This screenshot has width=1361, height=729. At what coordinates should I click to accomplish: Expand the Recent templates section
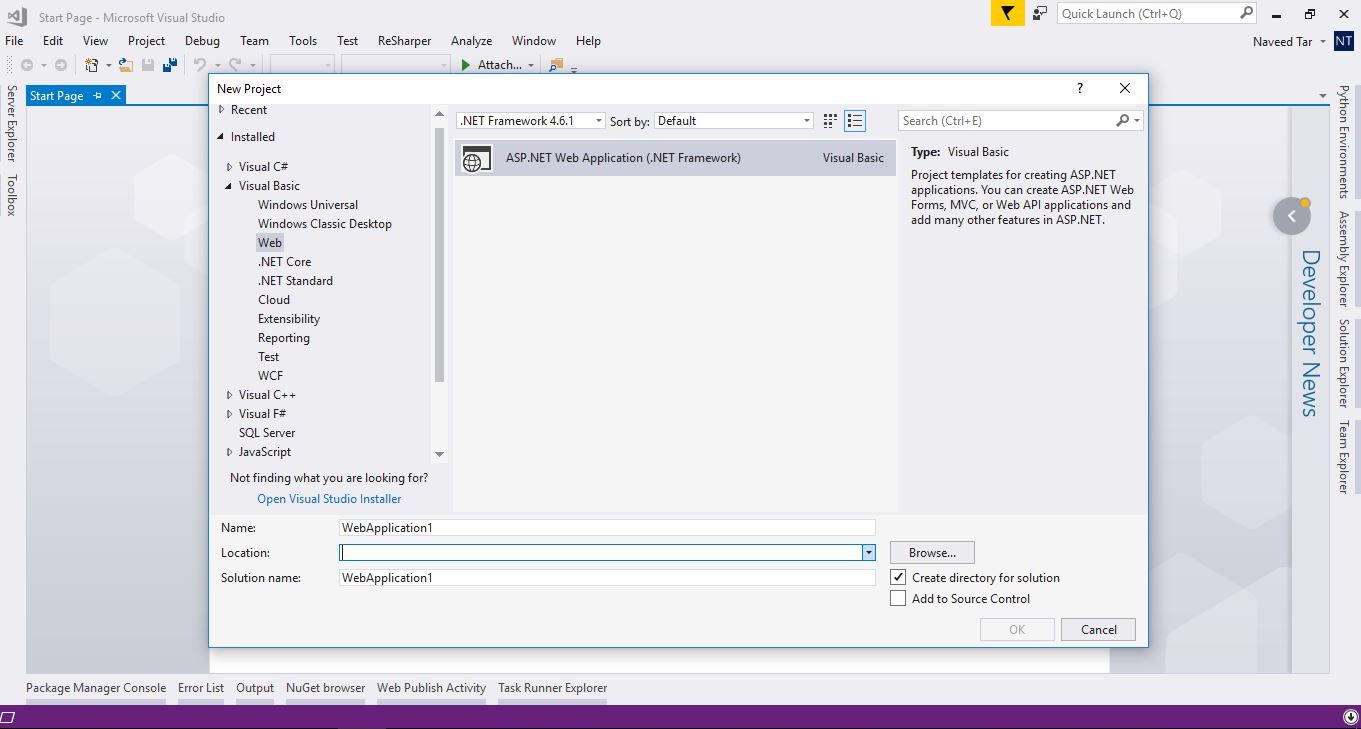[x=221, y=110]
